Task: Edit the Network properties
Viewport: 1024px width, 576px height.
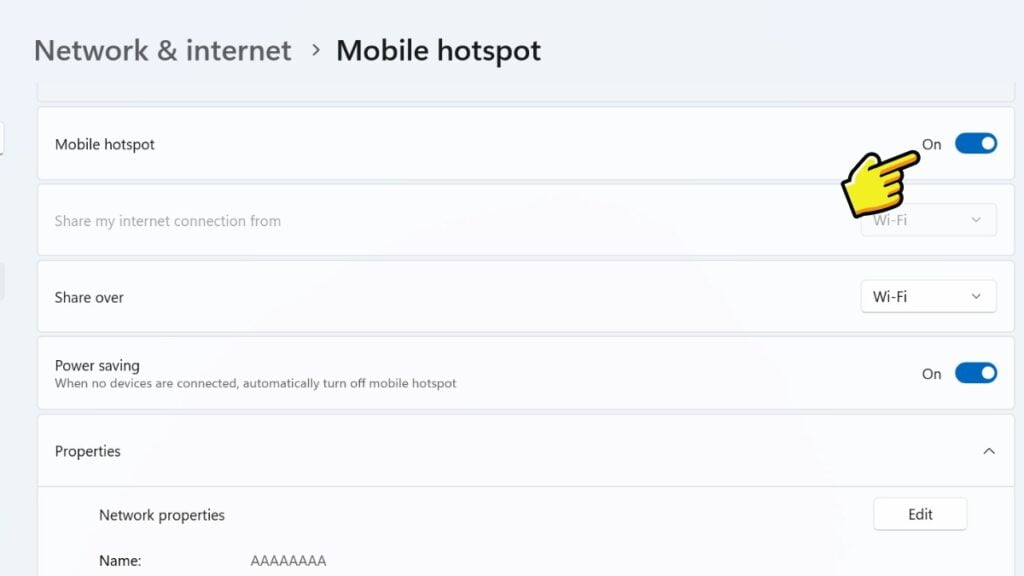Action: [919, 513]
